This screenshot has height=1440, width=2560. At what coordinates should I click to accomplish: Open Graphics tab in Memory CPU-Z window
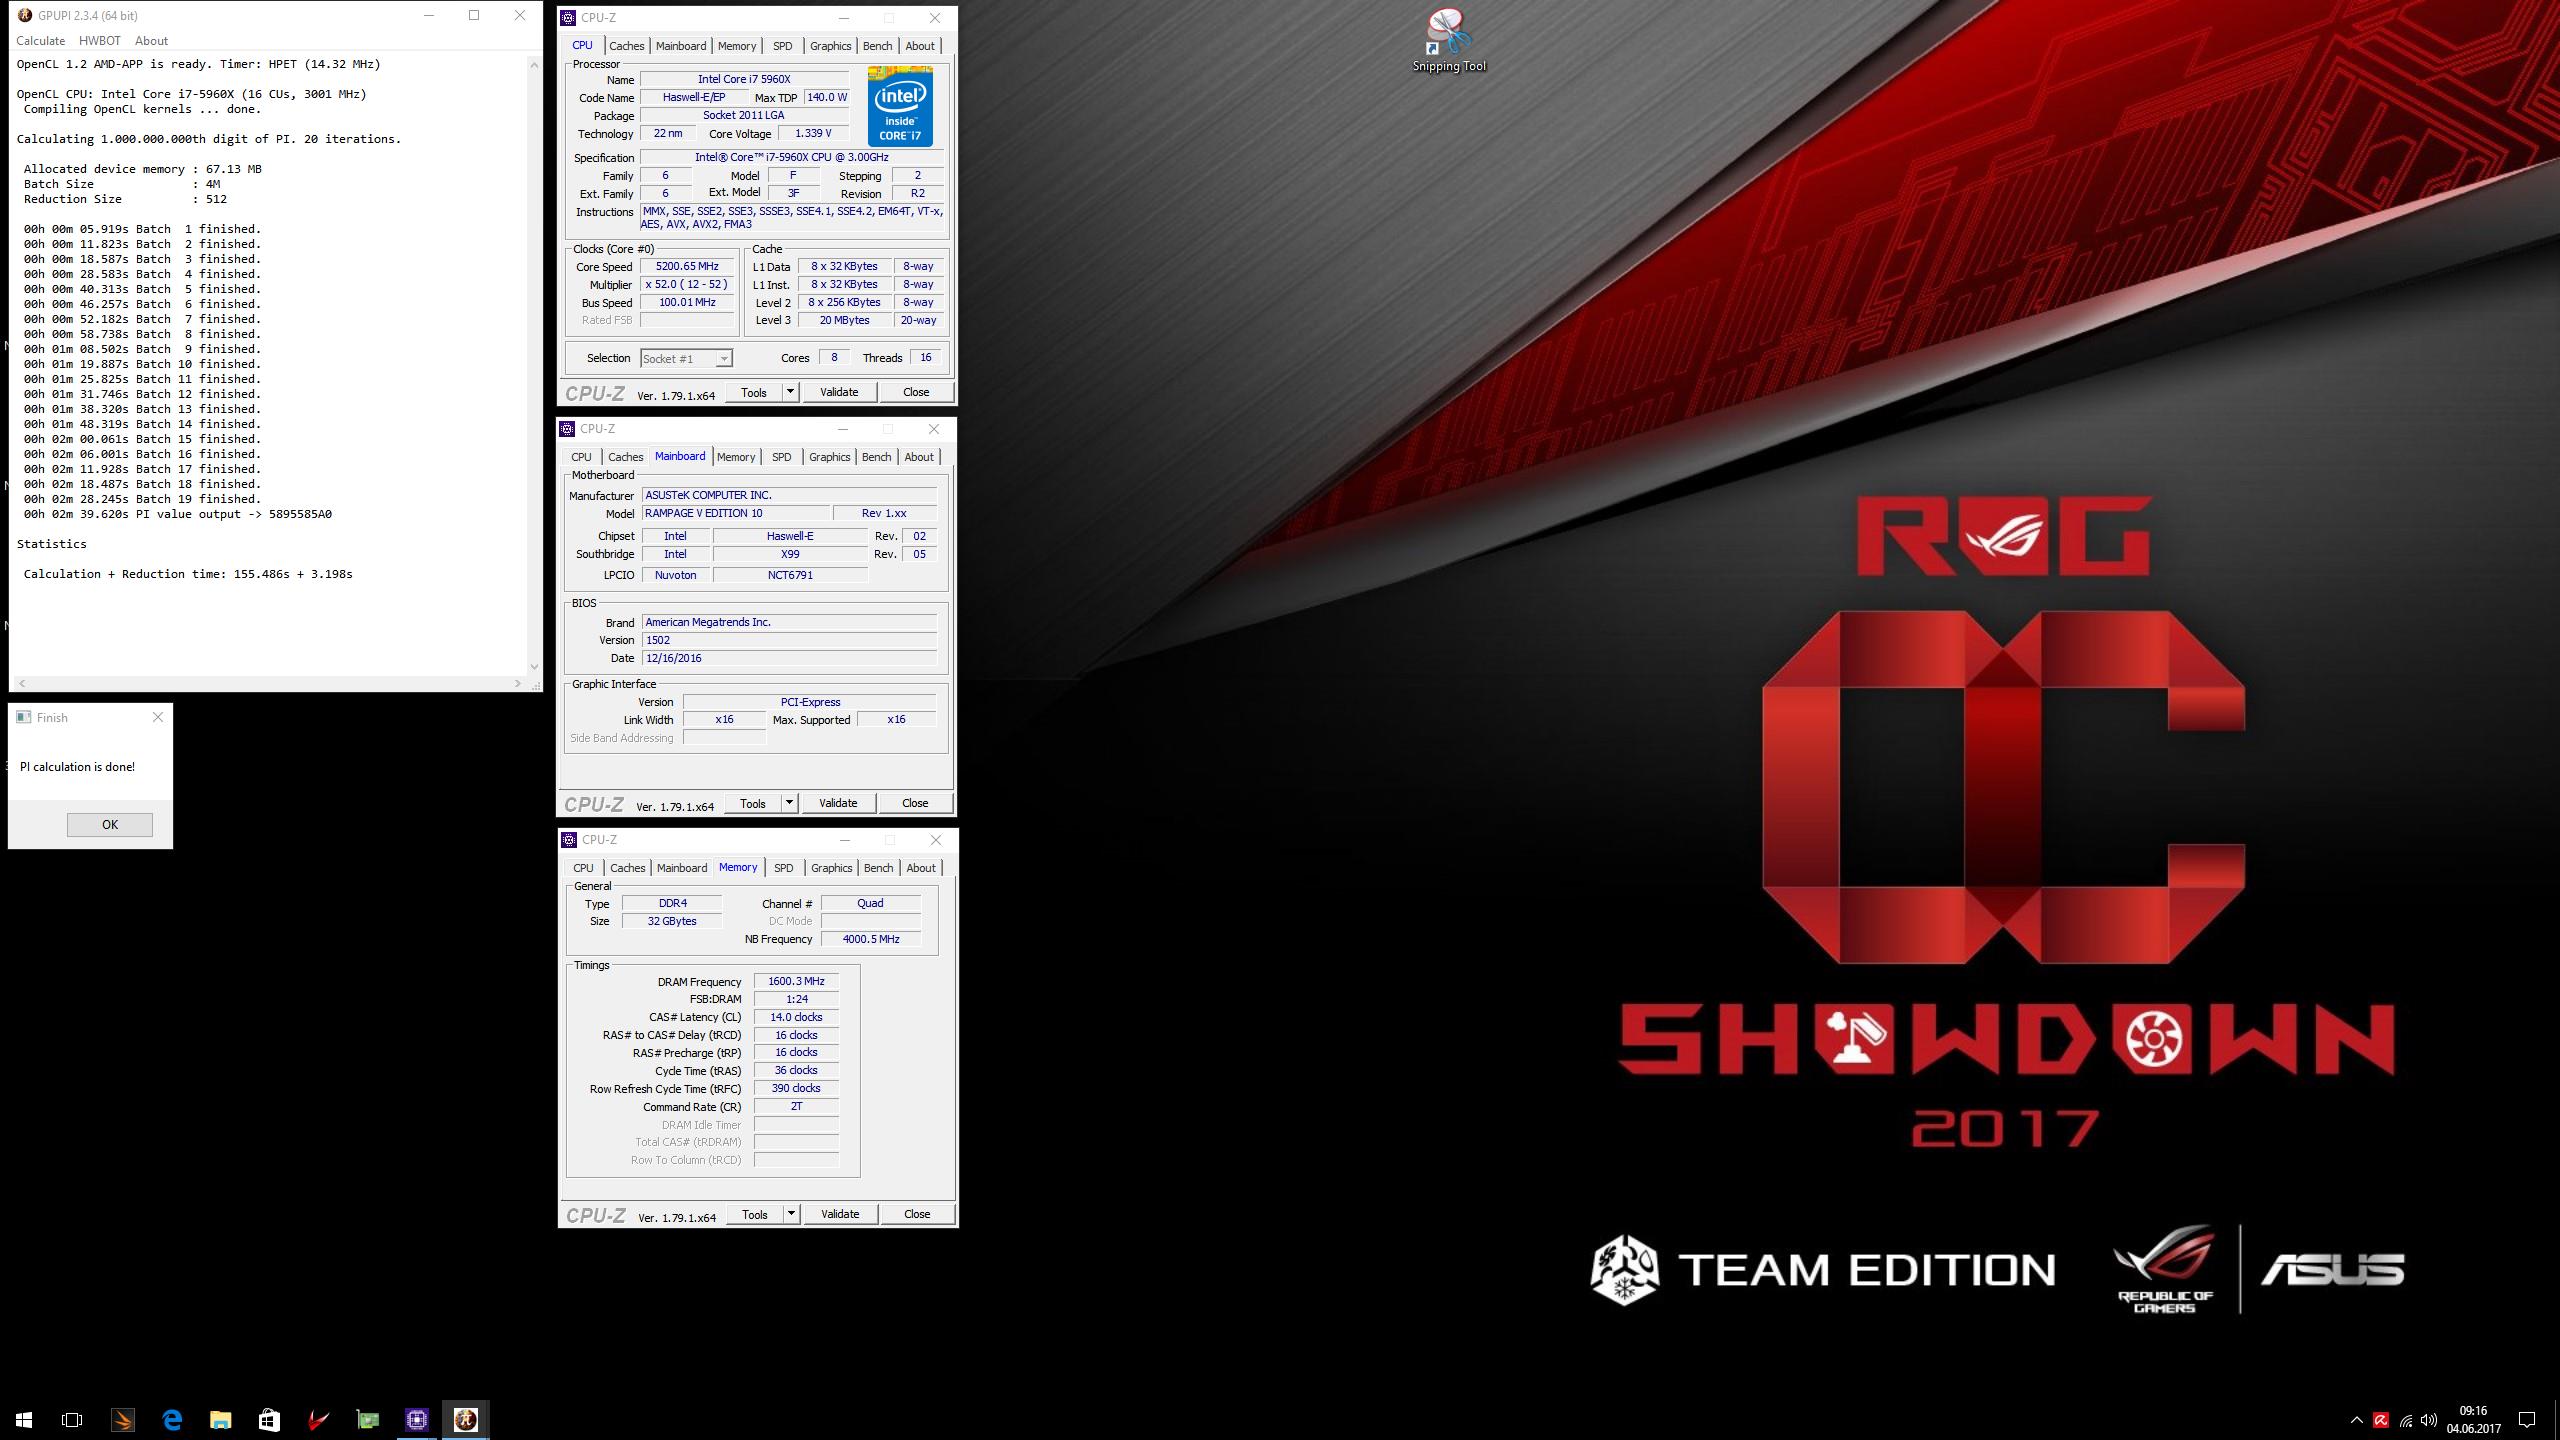click(831, 868)
